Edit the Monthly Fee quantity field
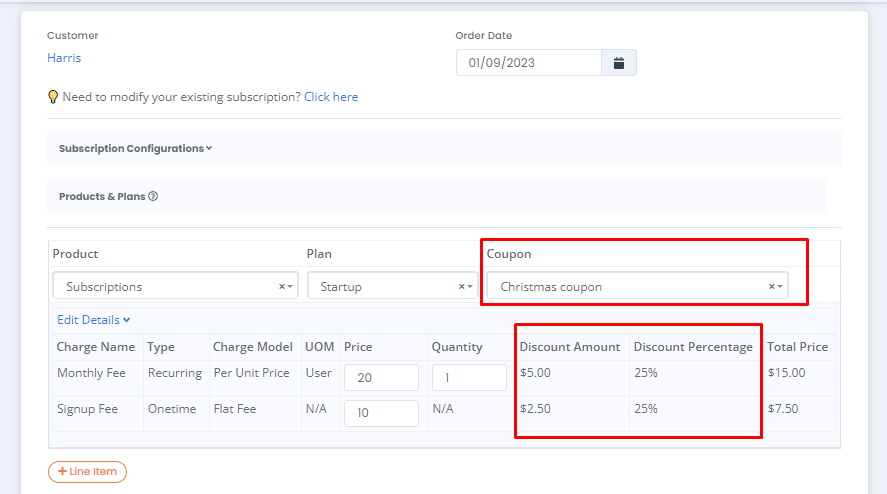887x494 pixels. [x=469, y=377]
